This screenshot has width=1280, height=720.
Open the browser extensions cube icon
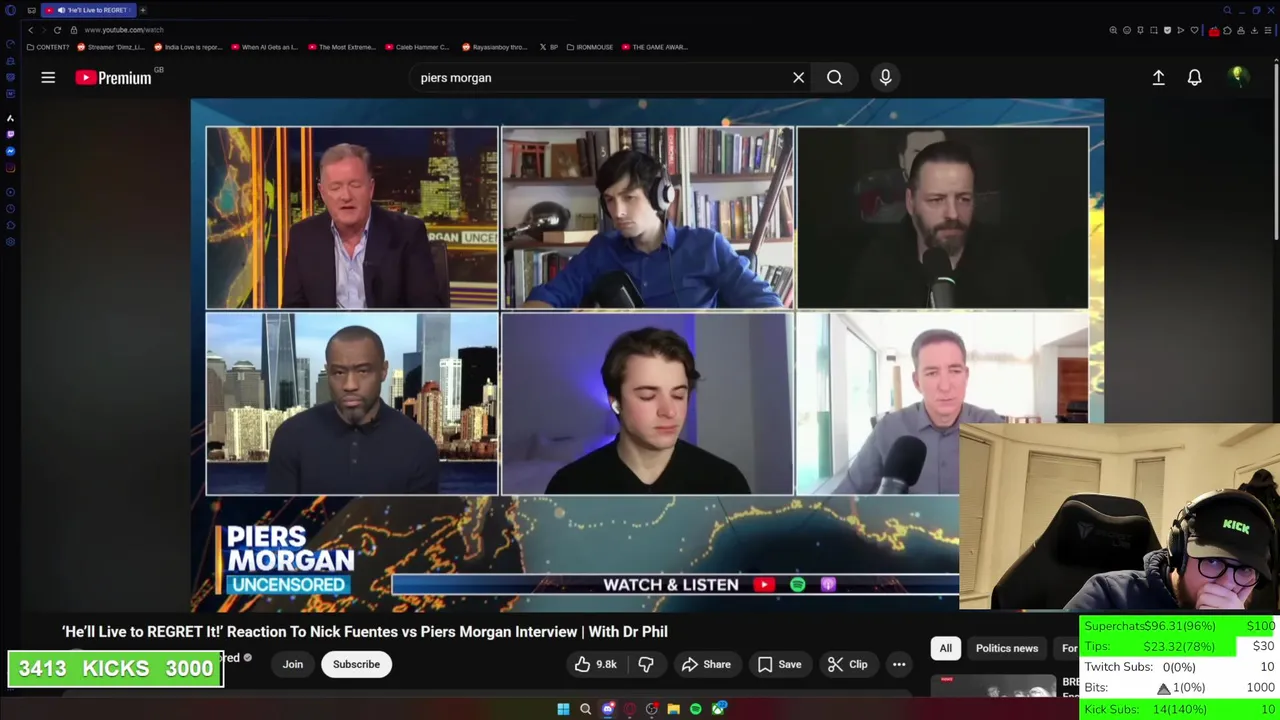(1227, 30)
